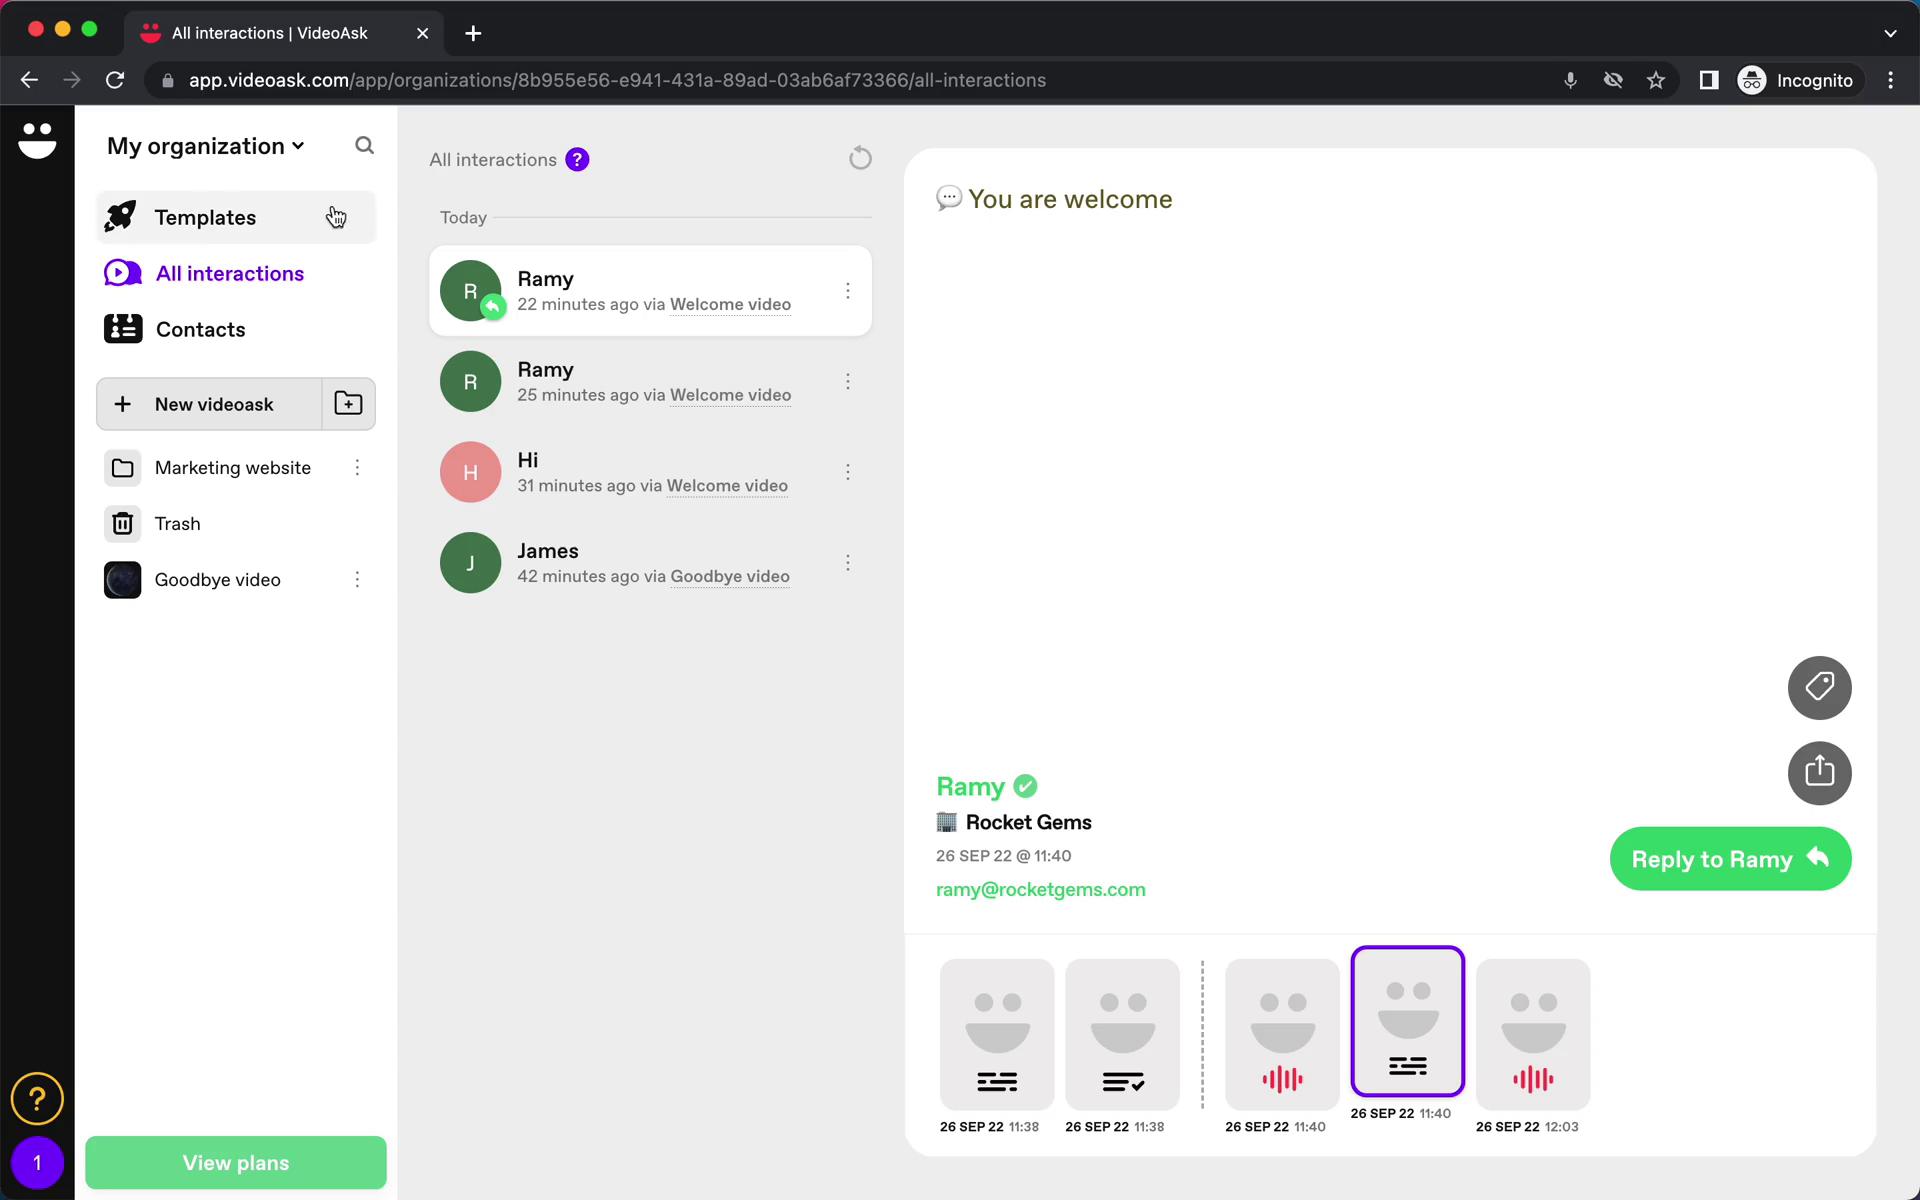1920x1200 pixels.
Task: Click the All interactions icon
Action: tap(122, 272)
